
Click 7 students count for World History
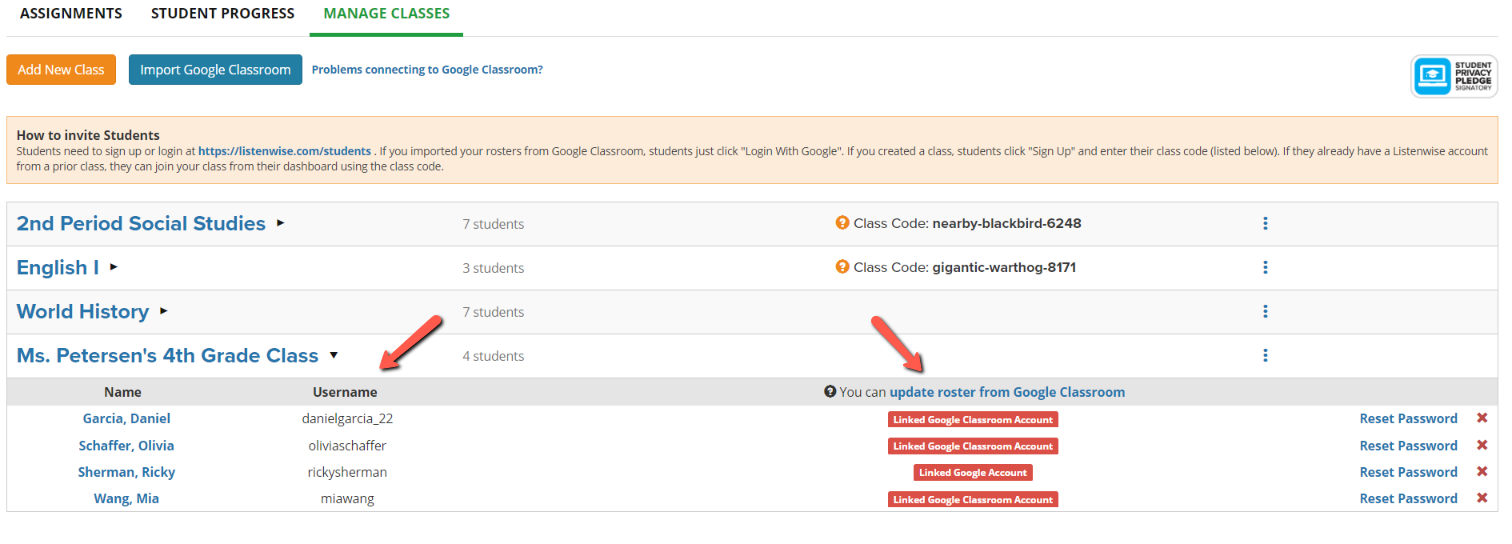tap(493, 312)
